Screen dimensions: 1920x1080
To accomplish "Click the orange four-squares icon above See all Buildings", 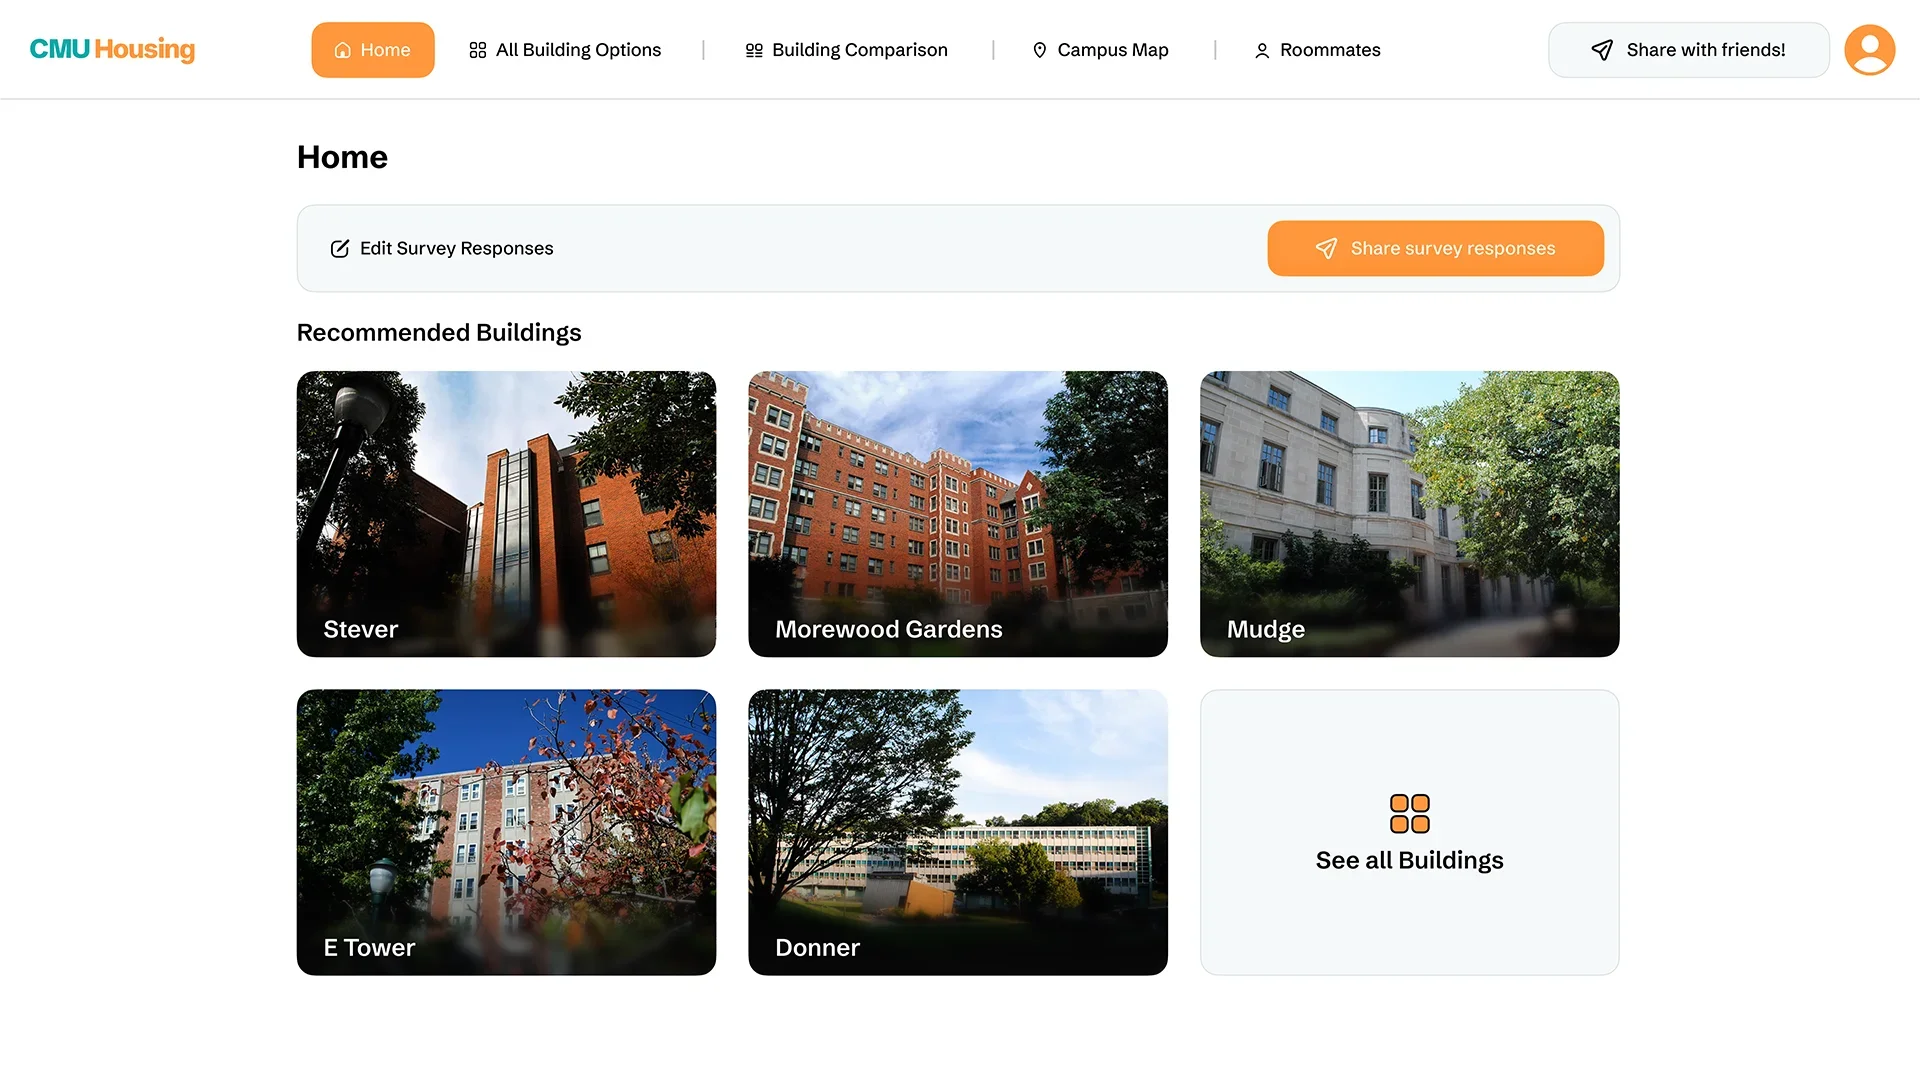I will [x=1410, y=813].
